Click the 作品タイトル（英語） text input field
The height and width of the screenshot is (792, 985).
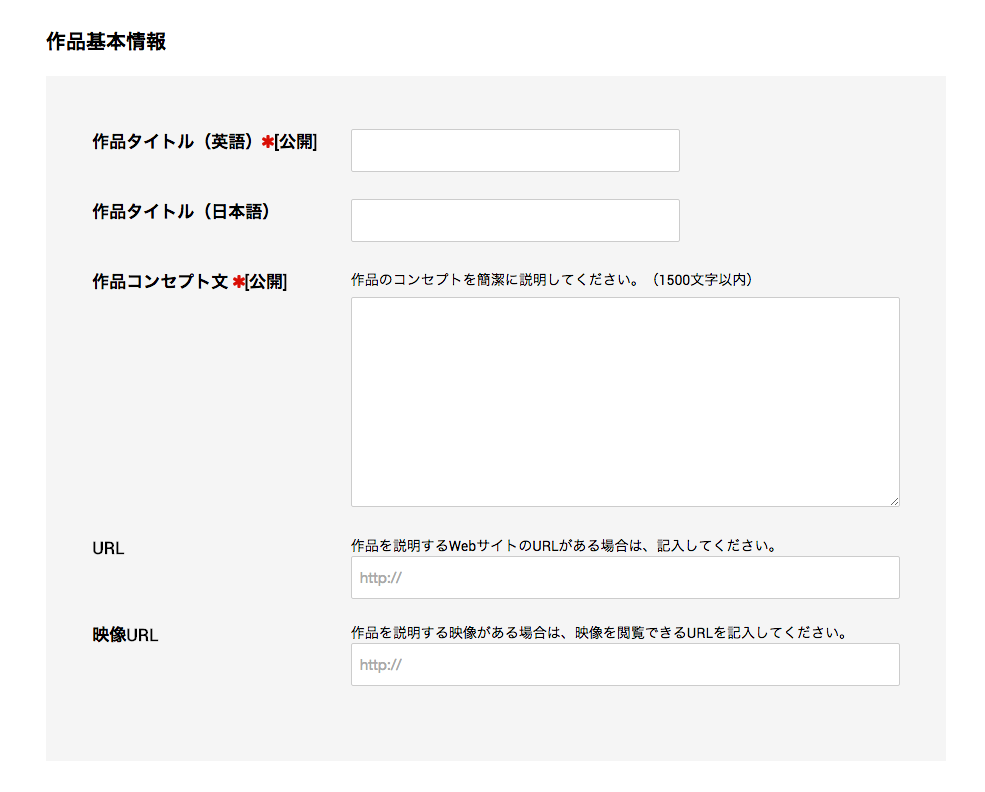[515, 150]
